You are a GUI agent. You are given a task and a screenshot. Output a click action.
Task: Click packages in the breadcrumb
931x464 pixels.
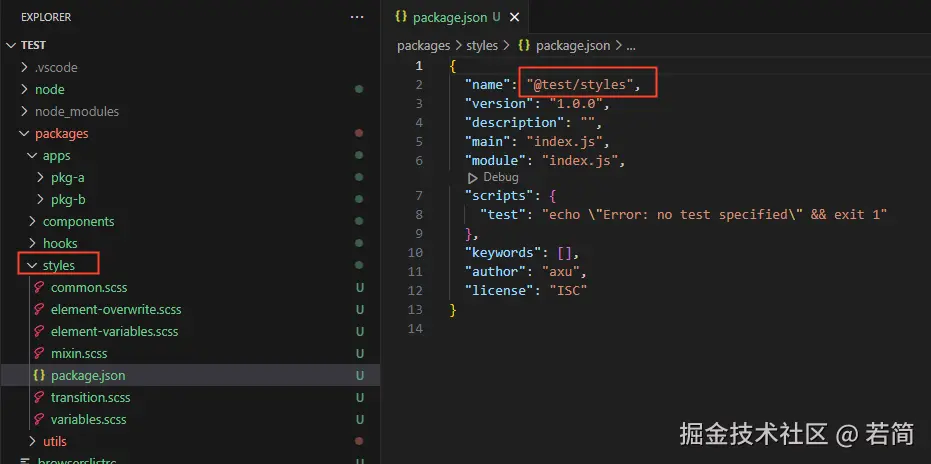click(x=423, y=46)
